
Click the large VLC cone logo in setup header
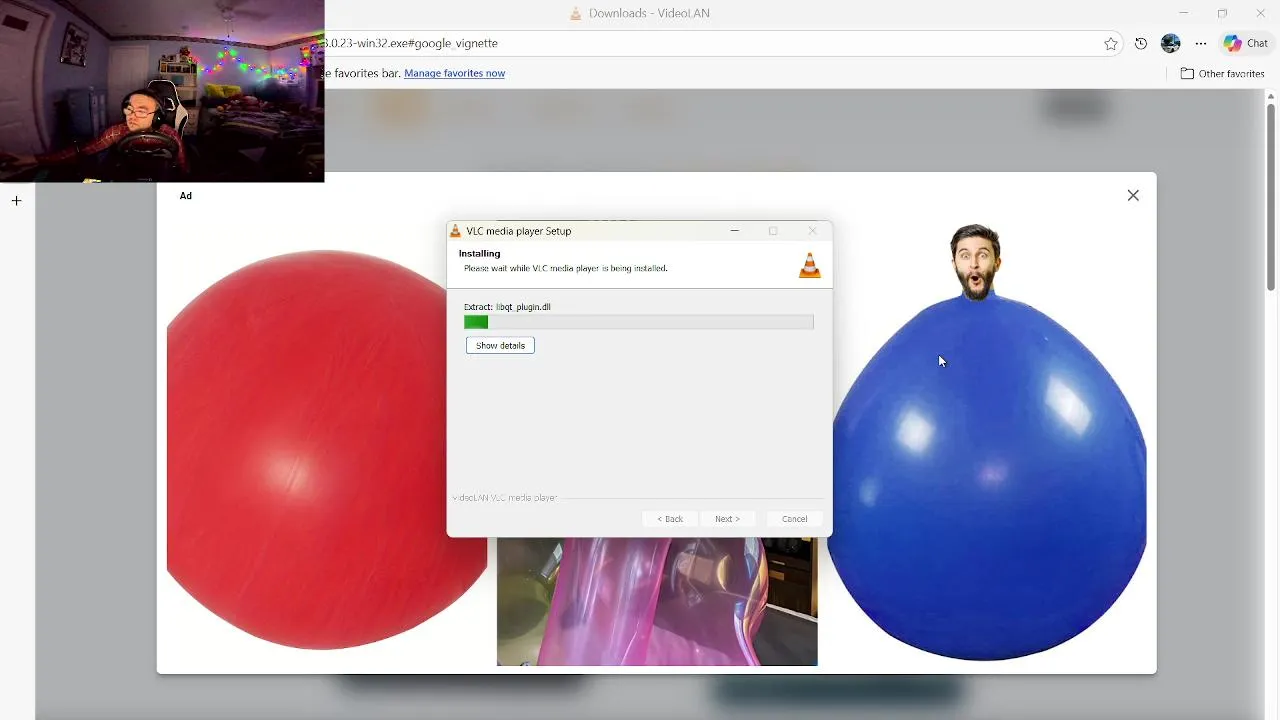pos(810,265)
